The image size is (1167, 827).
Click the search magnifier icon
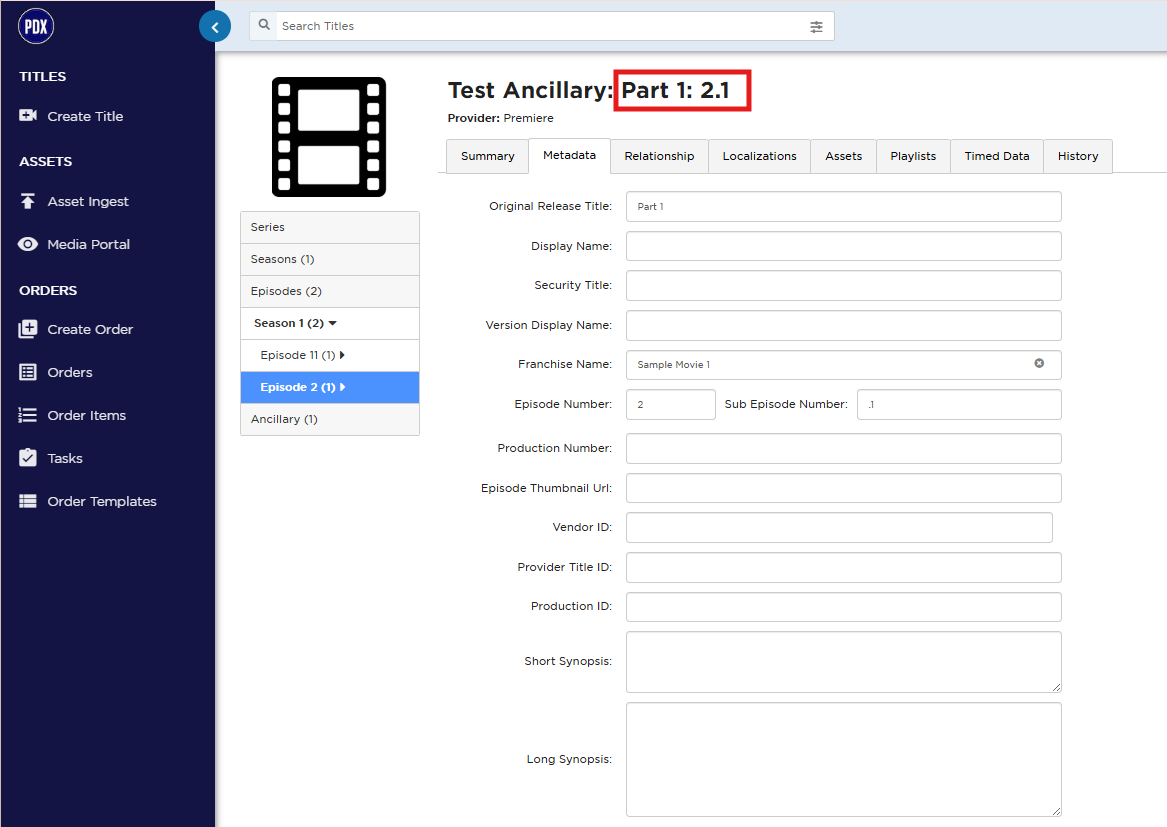(x=264, y=25)
